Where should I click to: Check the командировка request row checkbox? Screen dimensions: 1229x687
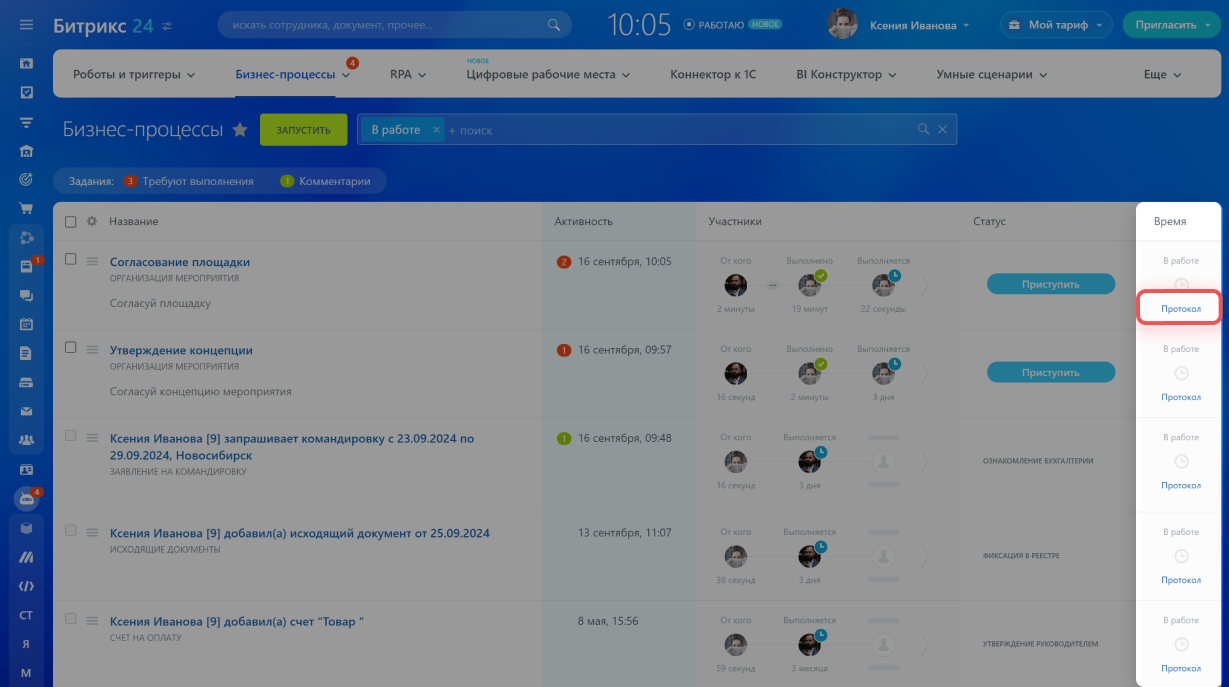coord(71,436)
